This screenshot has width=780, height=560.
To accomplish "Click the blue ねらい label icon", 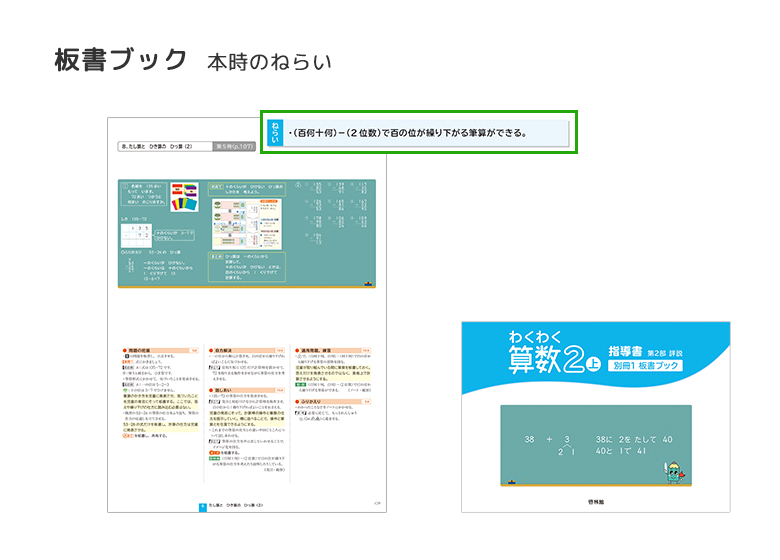I will click(x=274, y=132).
